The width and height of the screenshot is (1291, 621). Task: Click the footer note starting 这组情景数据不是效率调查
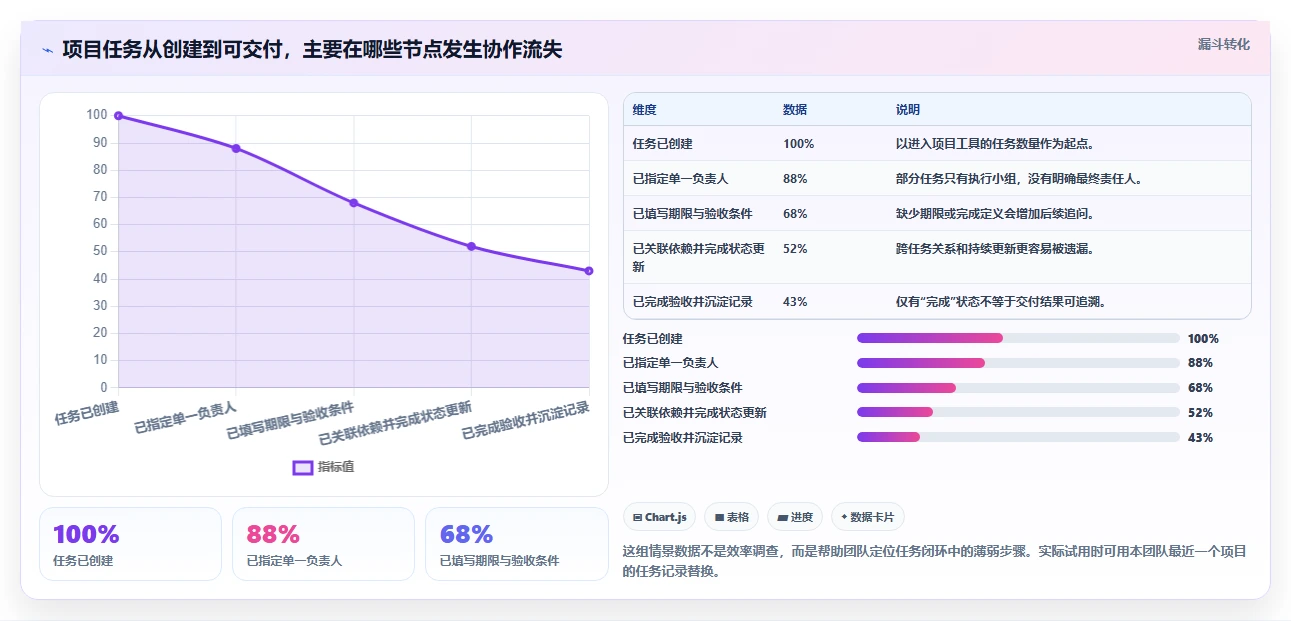point(935,561)
